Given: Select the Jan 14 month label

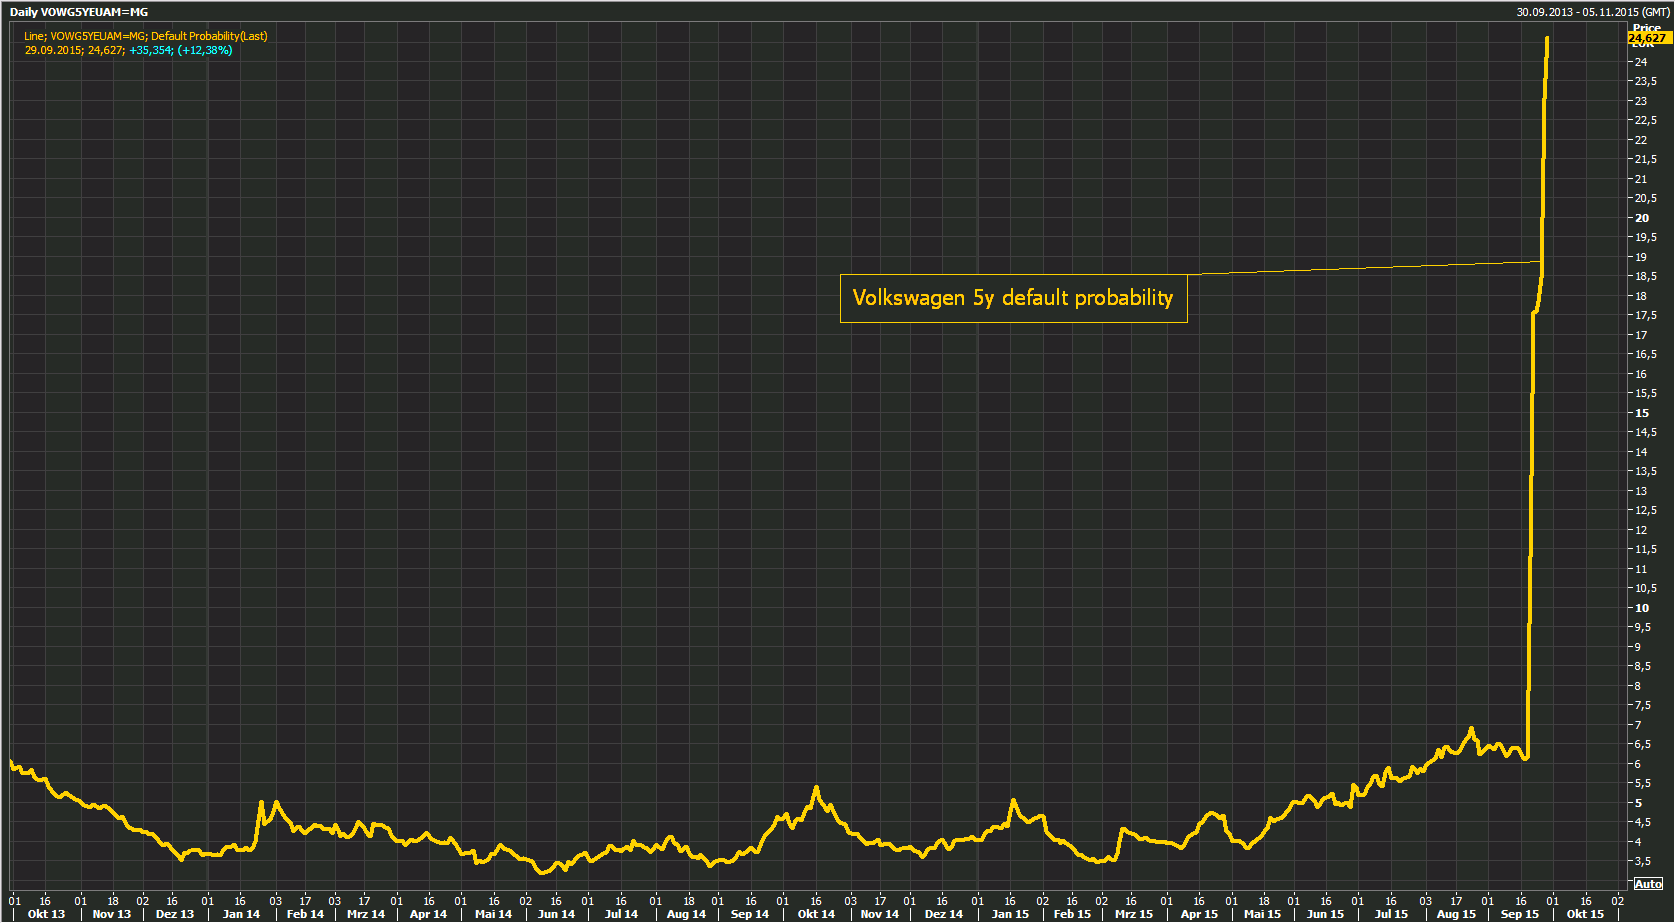Looking at the screenshot, I should (x=241, y=914).
